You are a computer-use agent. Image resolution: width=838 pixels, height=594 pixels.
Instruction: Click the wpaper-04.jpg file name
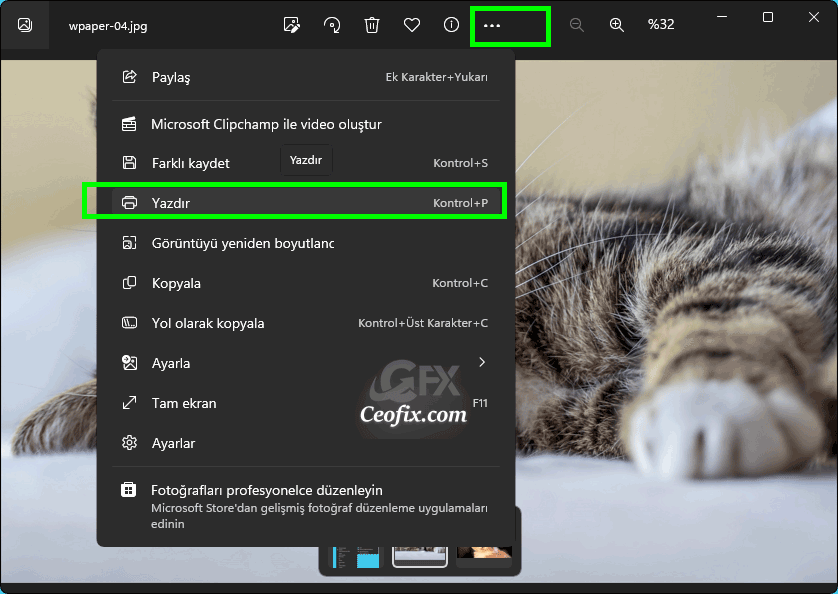point(108,26)
